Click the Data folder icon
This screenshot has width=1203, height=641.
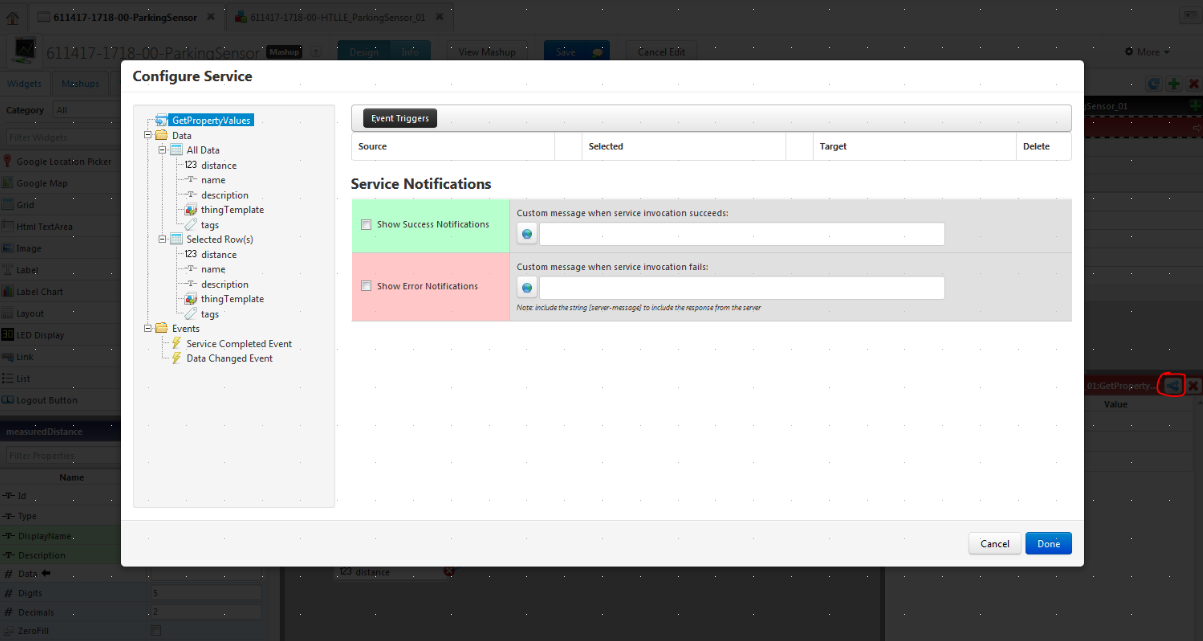[x=161, y=135]
